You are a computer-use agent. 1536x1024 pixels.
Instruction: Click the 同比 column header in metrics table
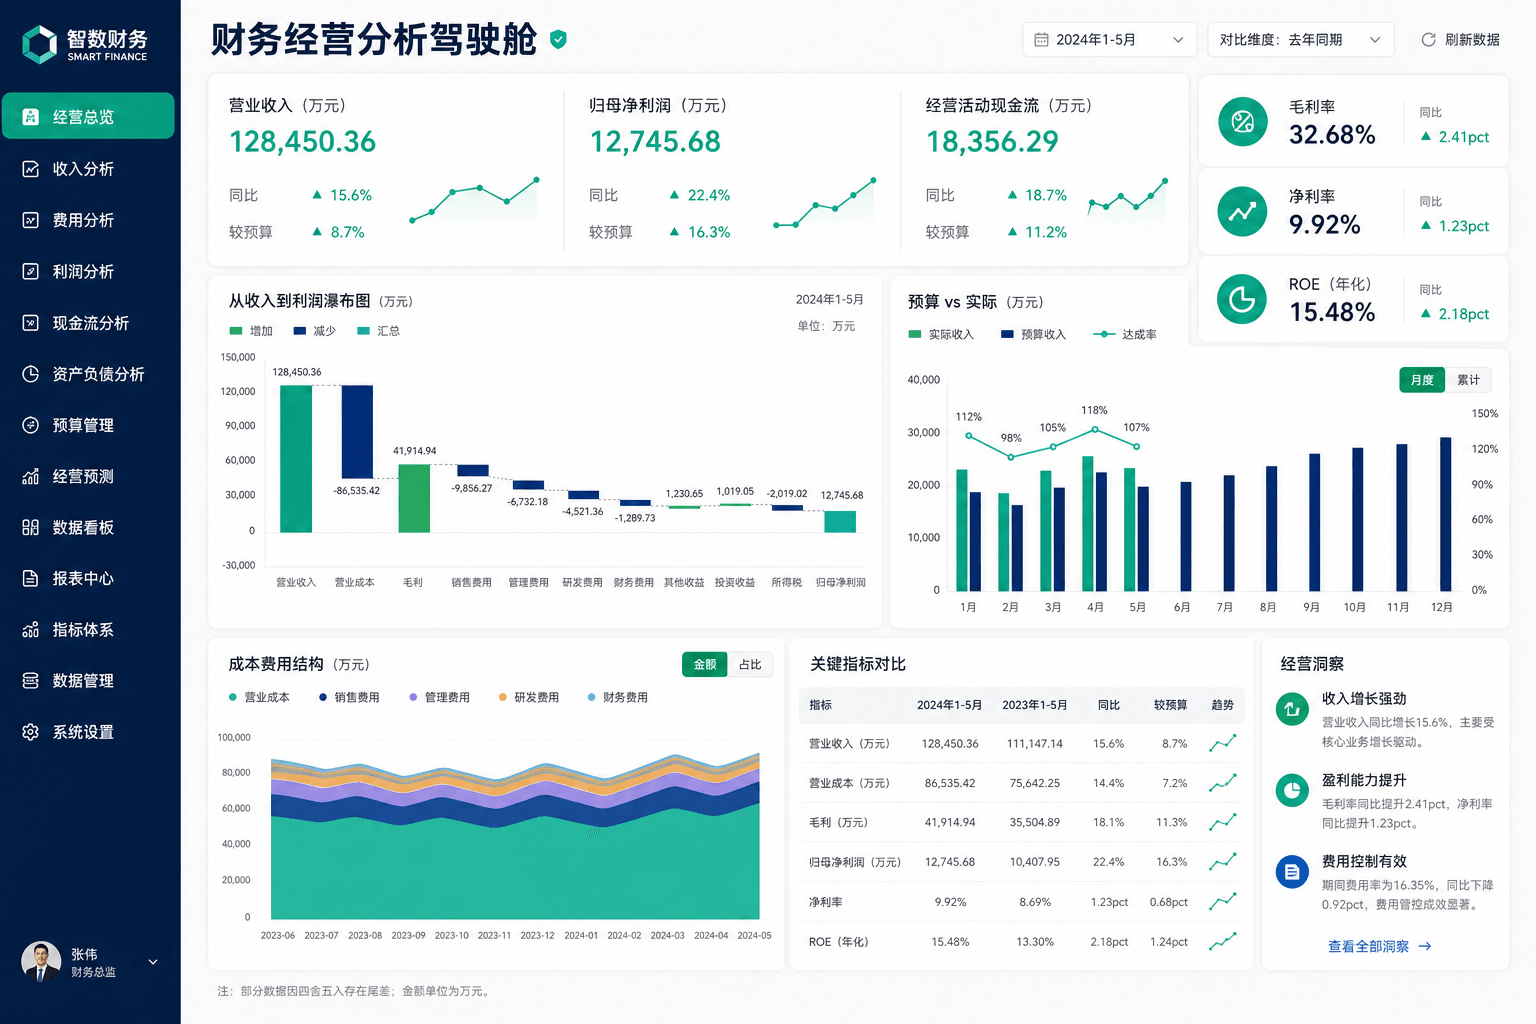pyautogui.click(x=1109, y=705)
